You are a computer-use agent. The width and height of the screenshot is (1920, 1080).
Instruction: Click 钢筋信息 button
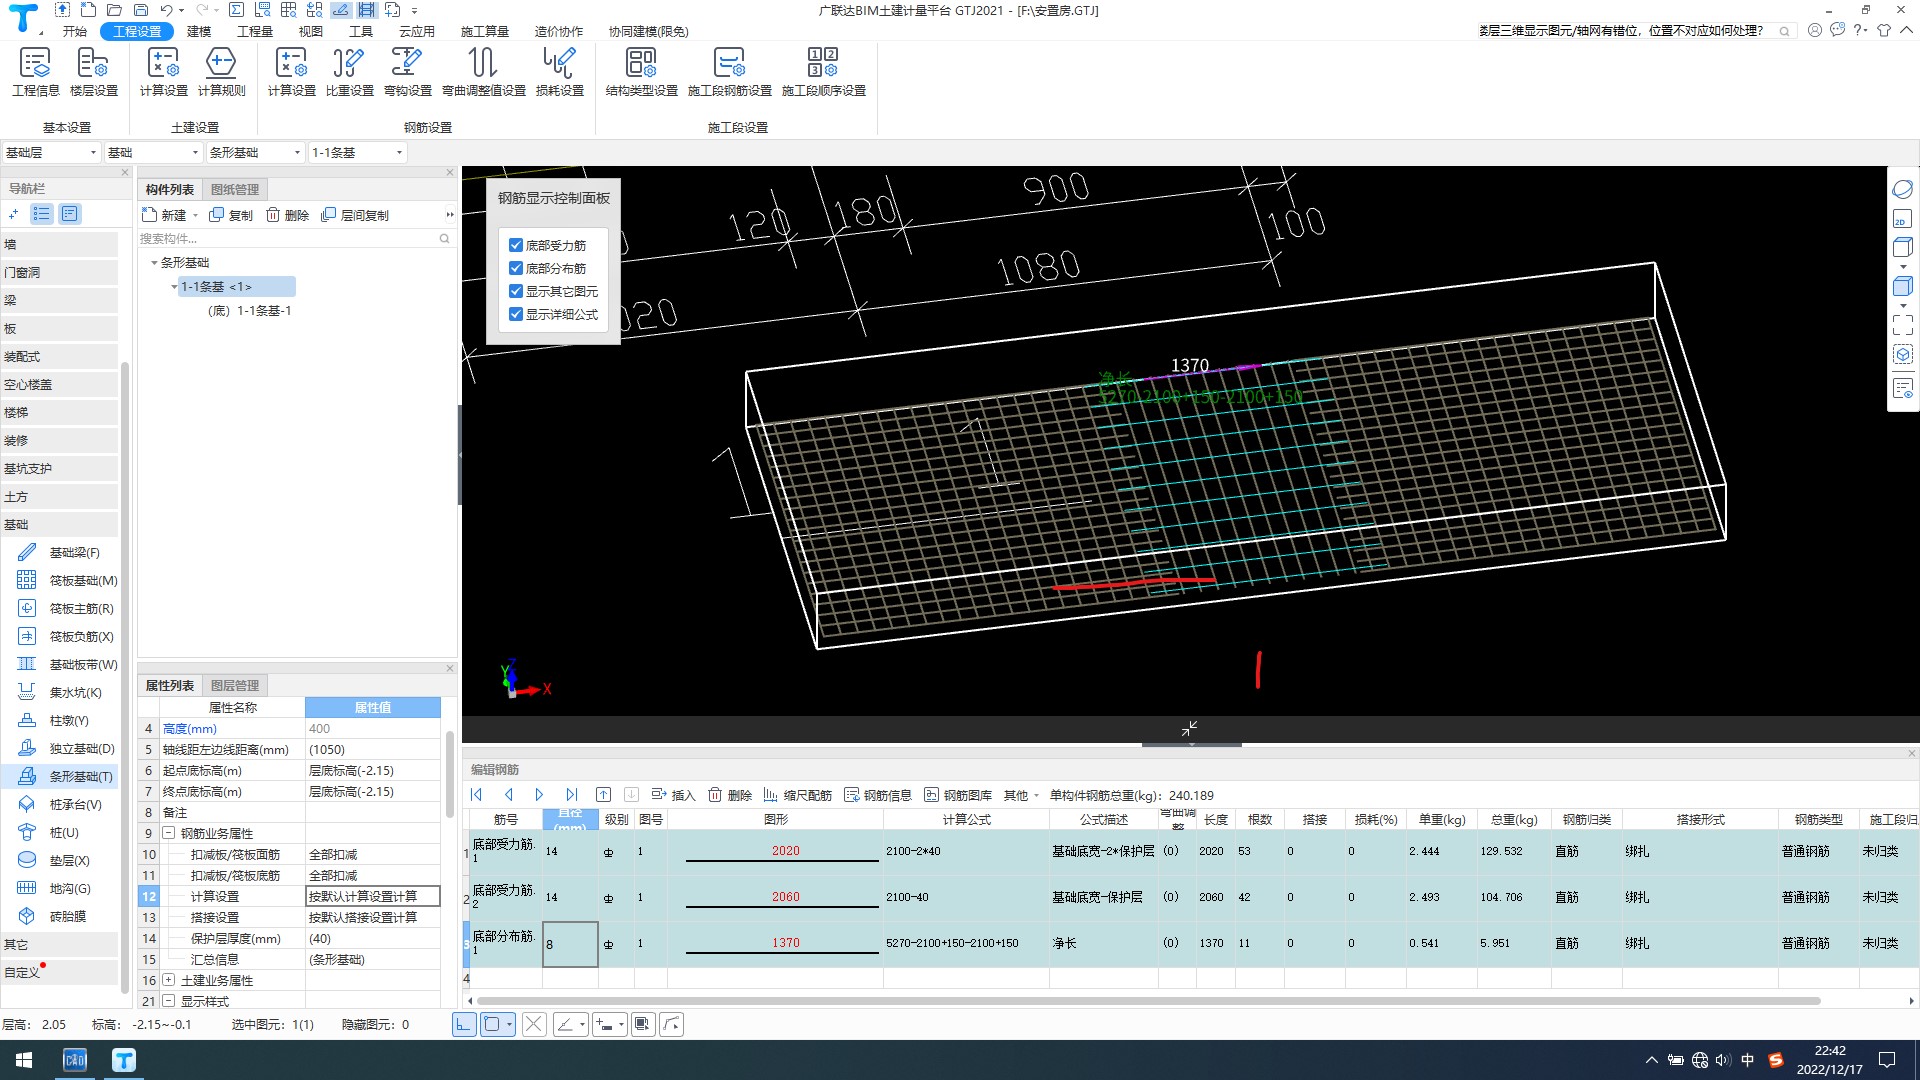878,795
